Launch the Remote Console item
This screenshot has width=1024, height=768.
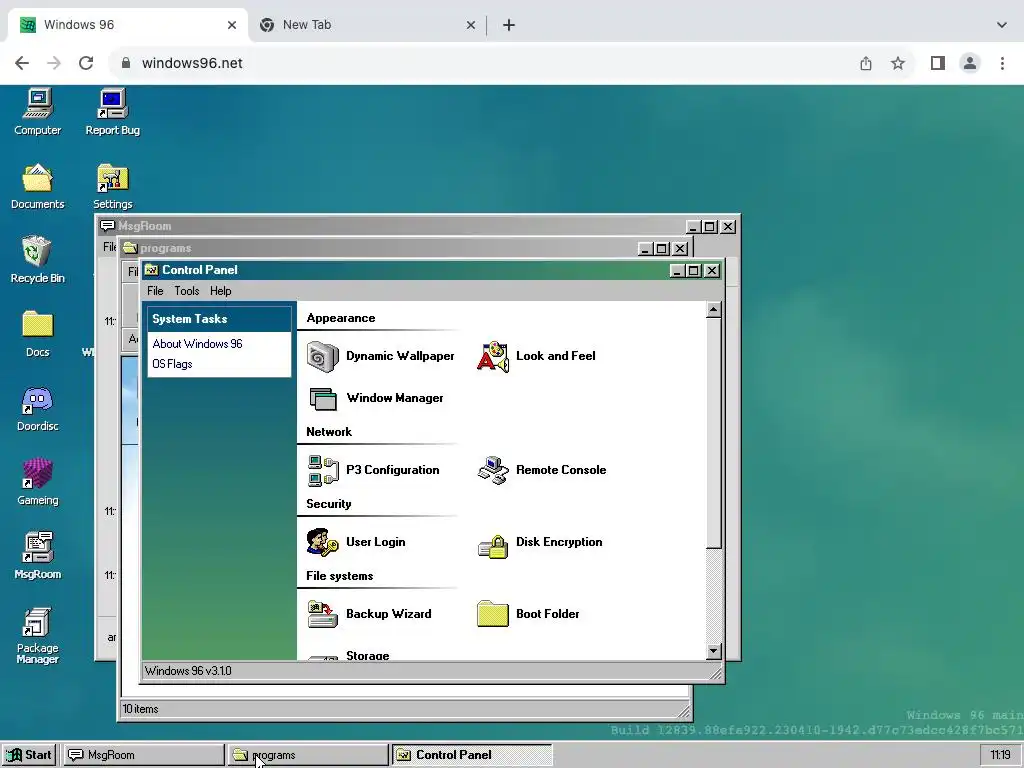click(542, 470)
